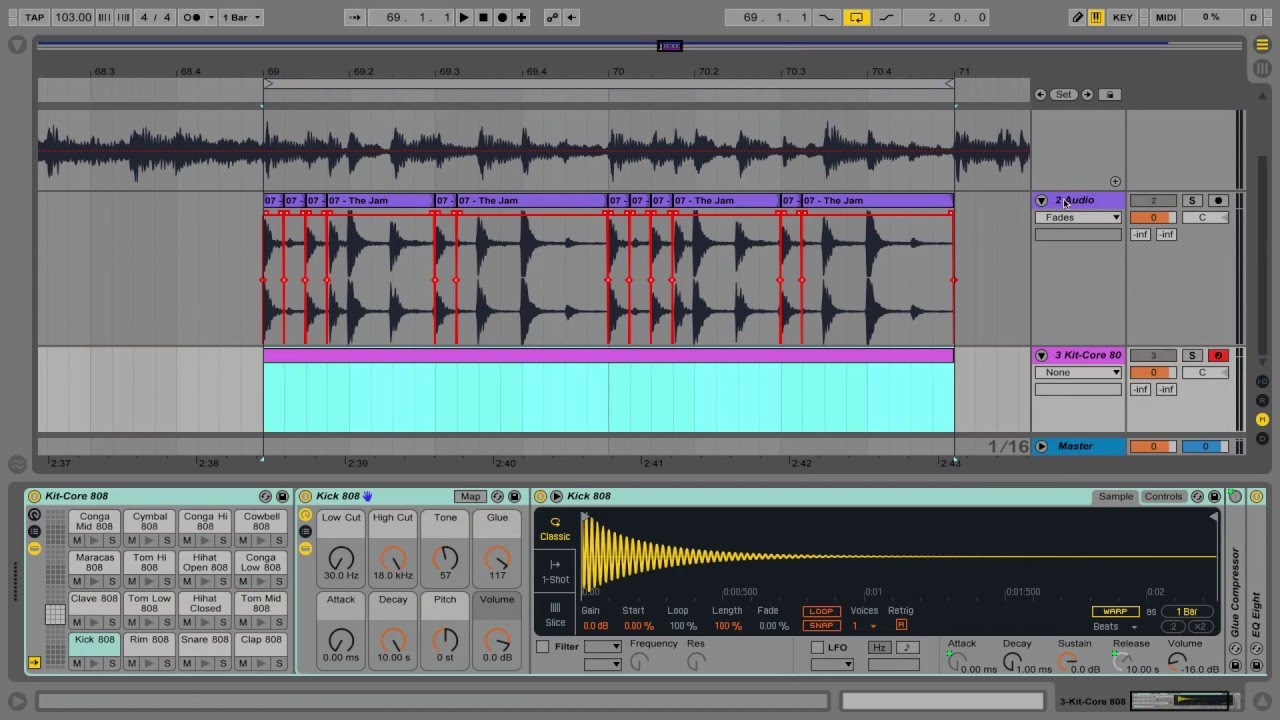This screenshot has height=720, width=1280.
Task: Collapse the 3 Kit-Core 808 track
Action: click(1041, 355)
